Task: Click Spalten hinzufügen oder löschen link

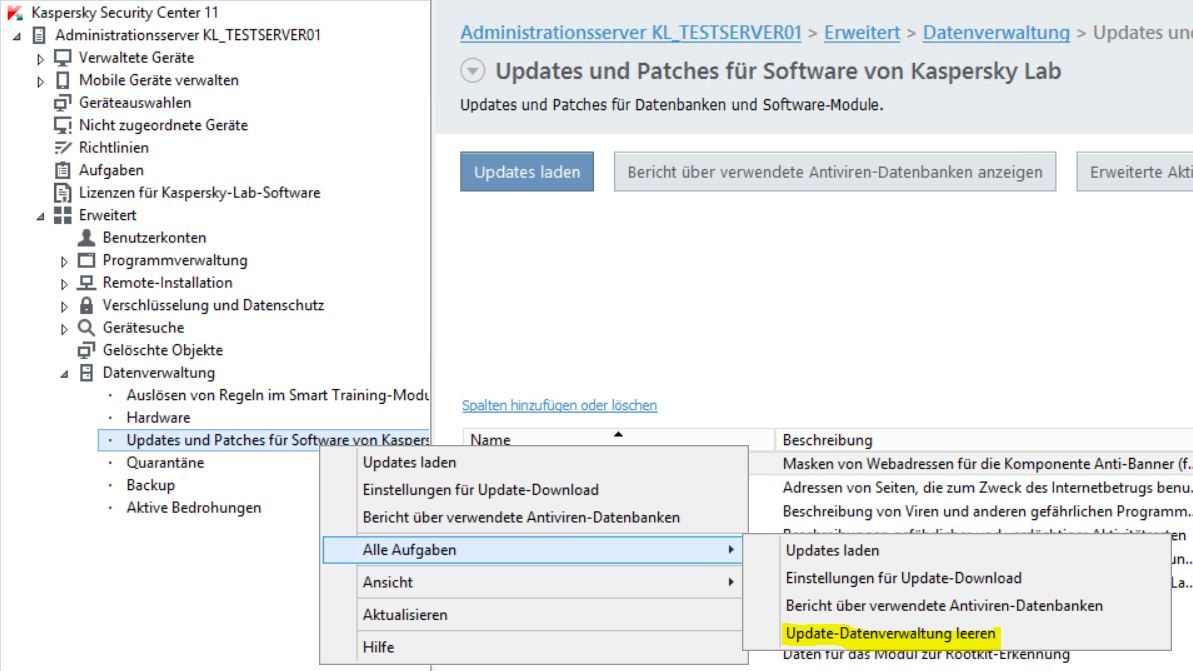Action: 559,405
